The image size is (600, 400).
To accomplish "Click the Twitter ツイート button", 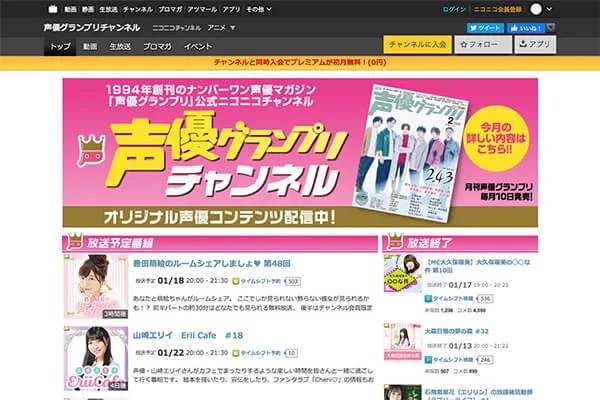I will coord(485,28).
